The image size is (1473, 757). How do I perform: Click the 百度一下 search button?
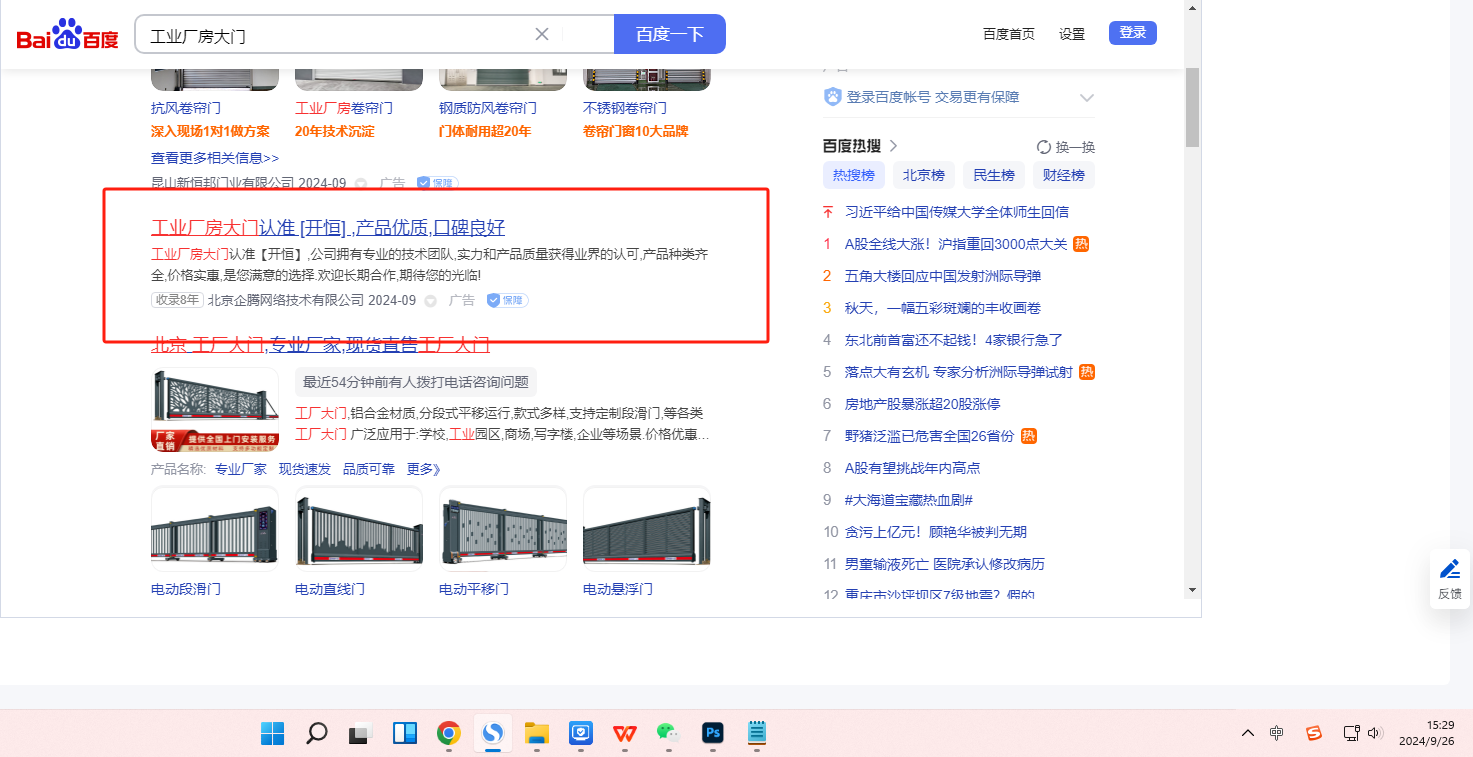[669, 34]
